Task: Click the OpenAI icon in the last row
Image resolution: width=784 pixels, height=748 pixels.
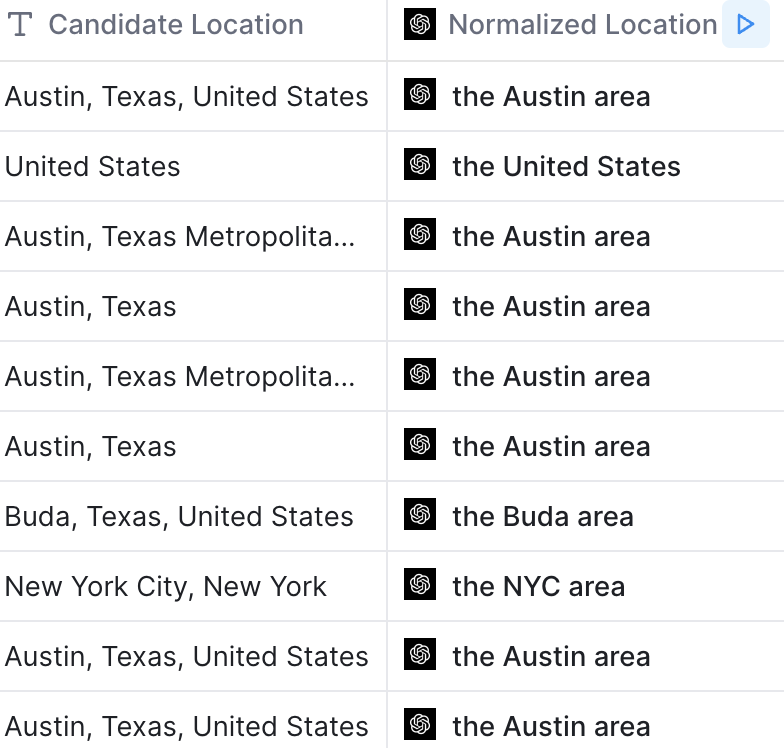Action: (x=420, y=724)
